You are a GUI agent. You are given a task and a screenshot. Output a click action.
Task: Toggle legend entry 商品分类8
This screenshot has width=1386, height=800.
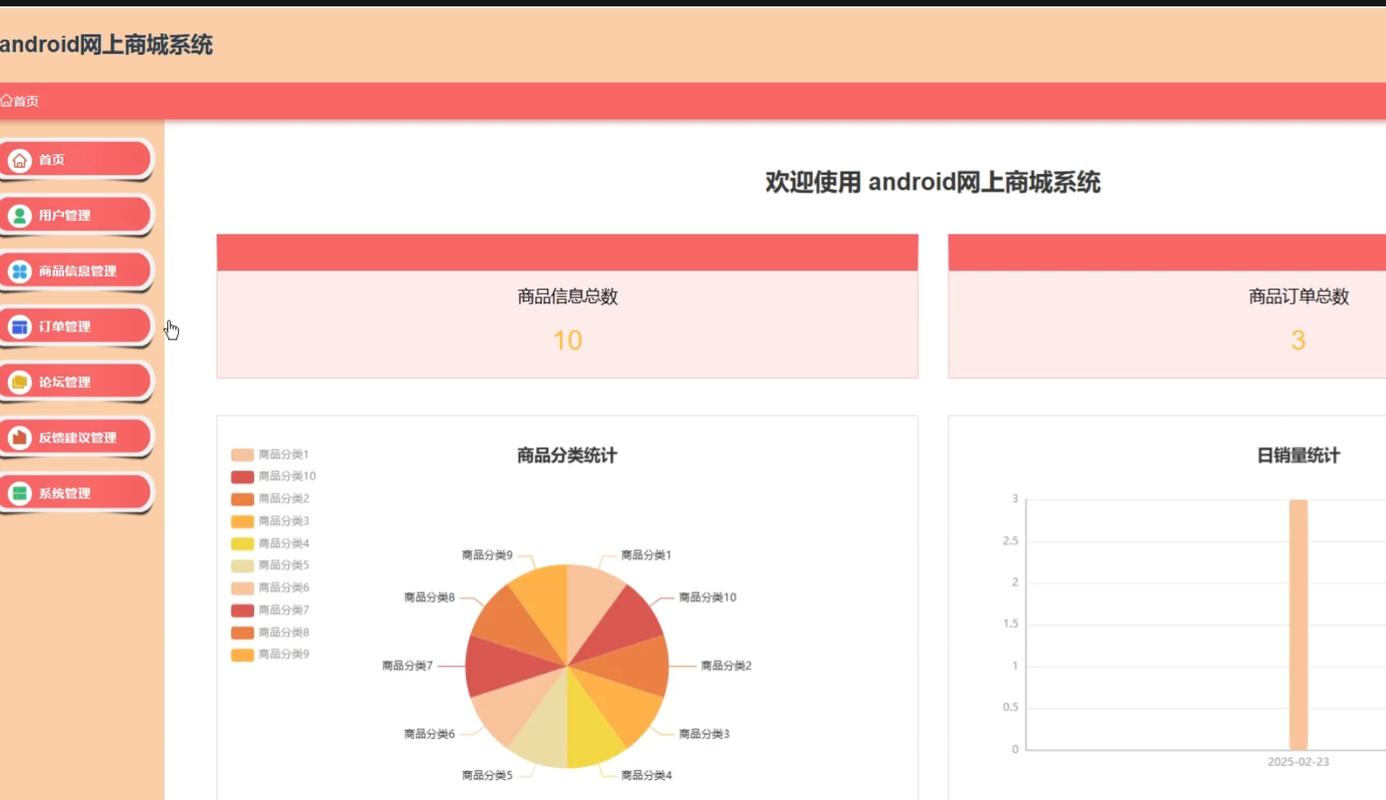[x=270, y=632]
